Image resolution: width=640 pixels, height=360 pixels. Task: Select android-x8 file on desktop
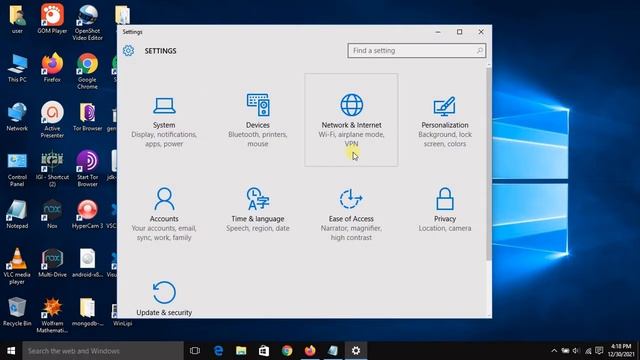coord(87,263)
